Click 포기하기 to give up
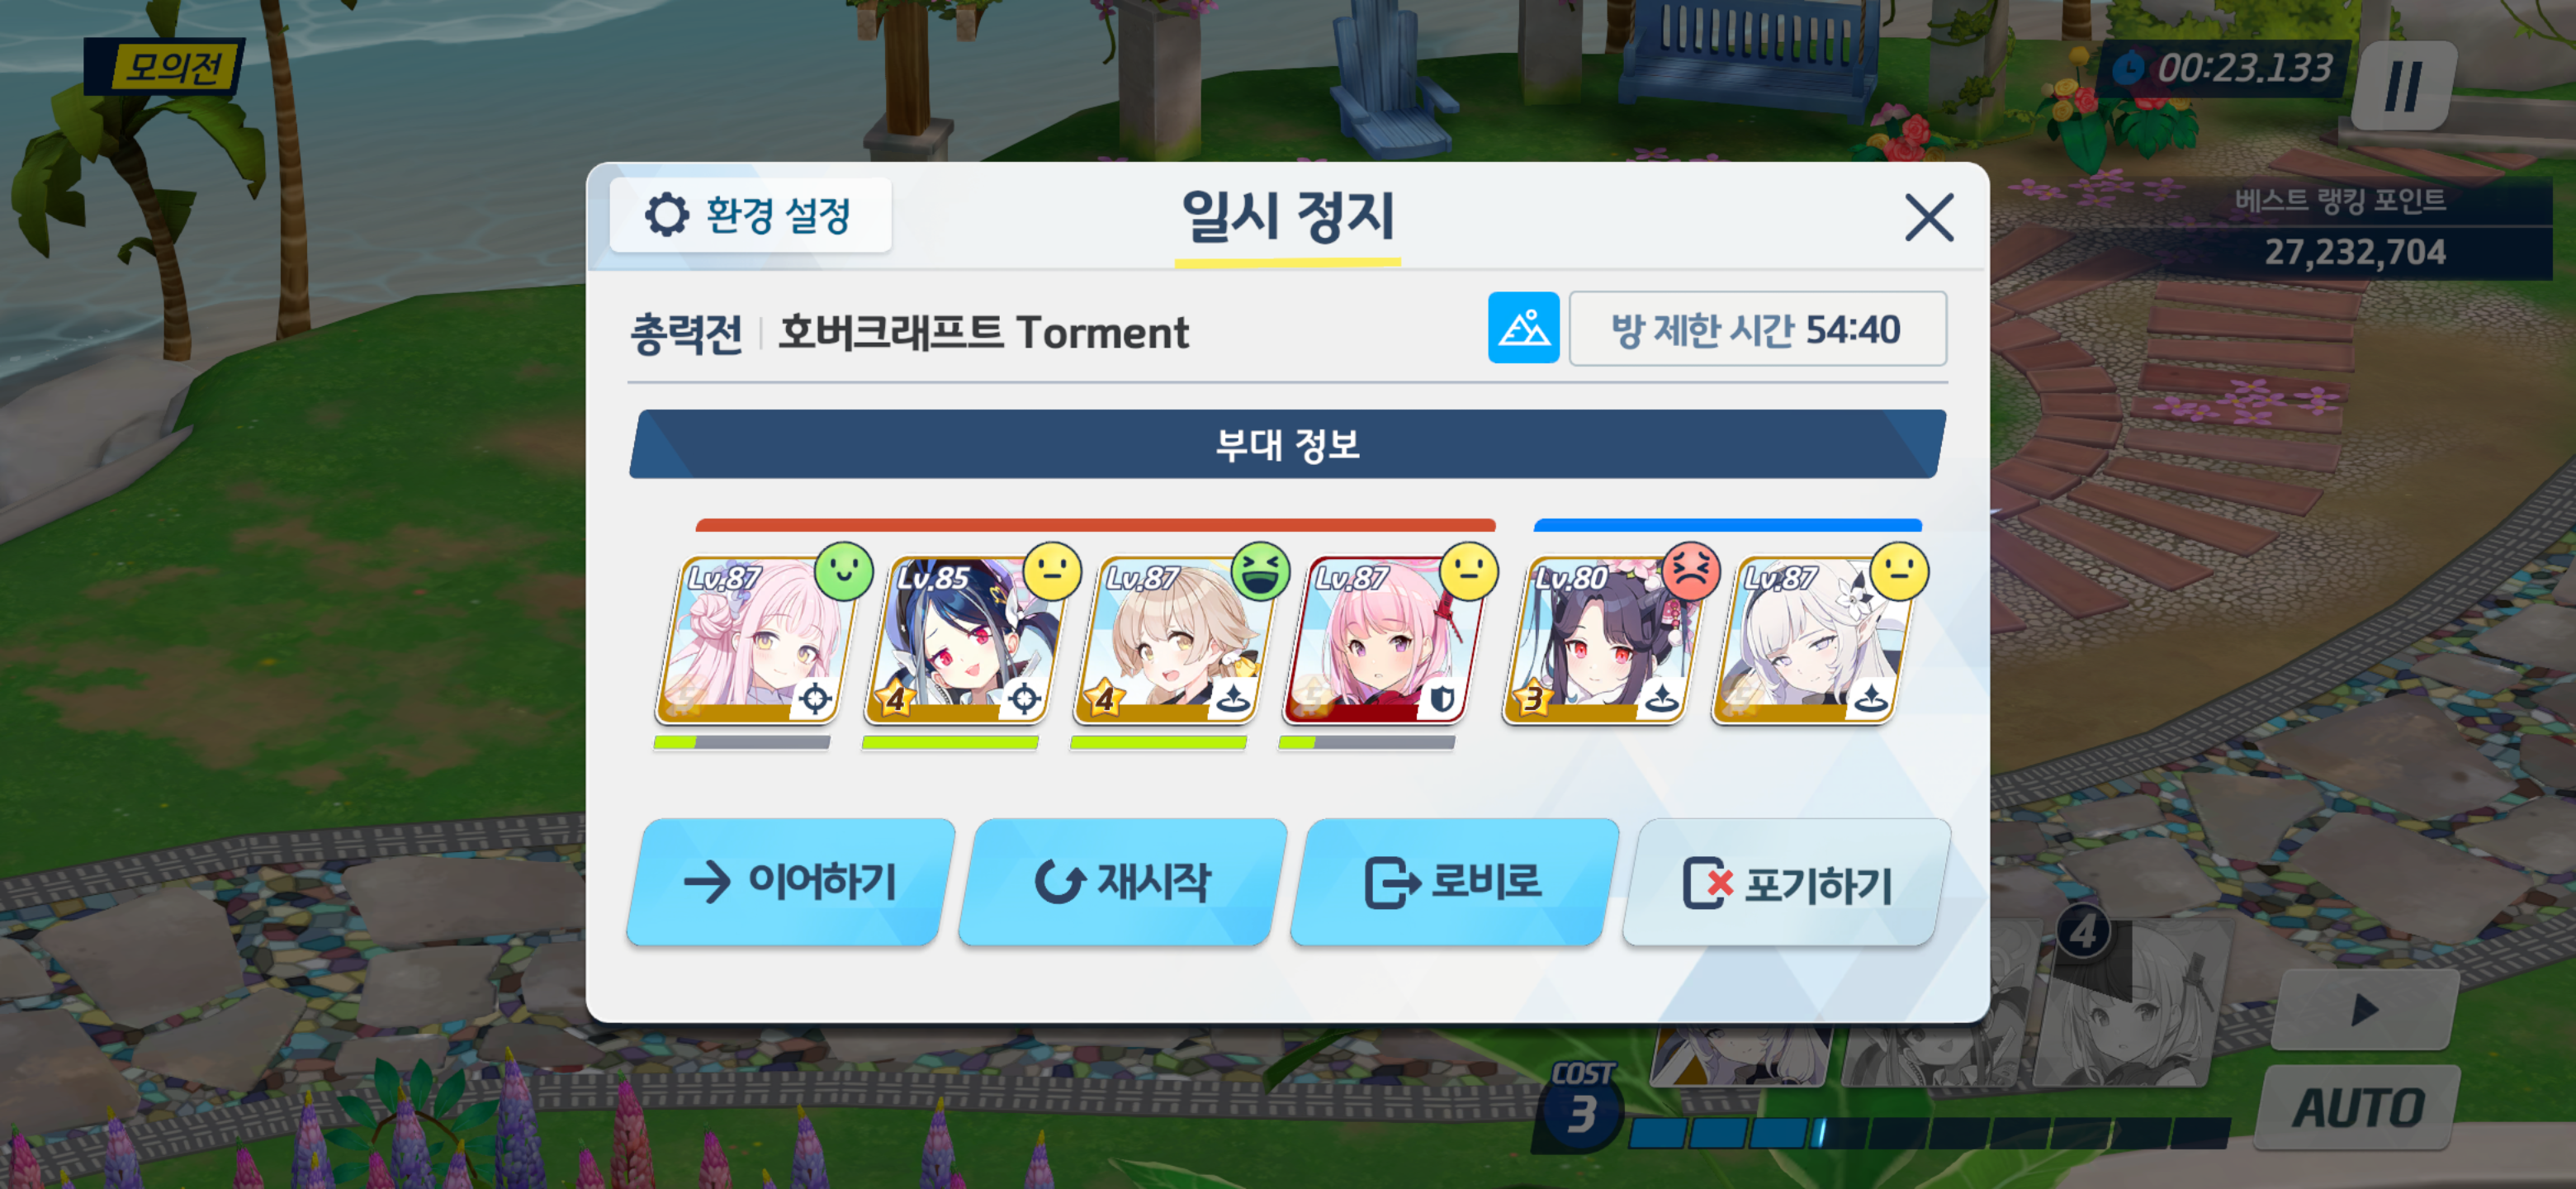This screenshot has height=1189, width=2576. pyautogui.click(x=1786, y=882)
